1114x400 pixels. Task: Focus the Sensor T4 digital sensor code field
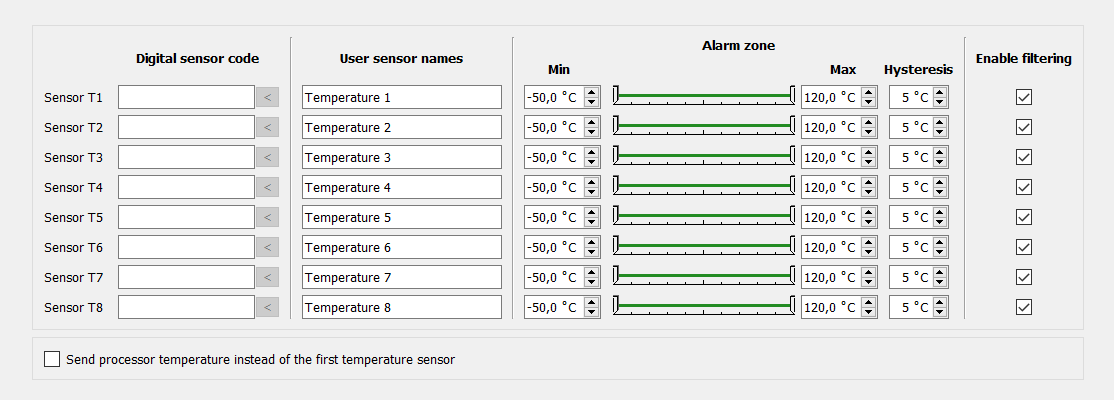(x=186, y=187)
